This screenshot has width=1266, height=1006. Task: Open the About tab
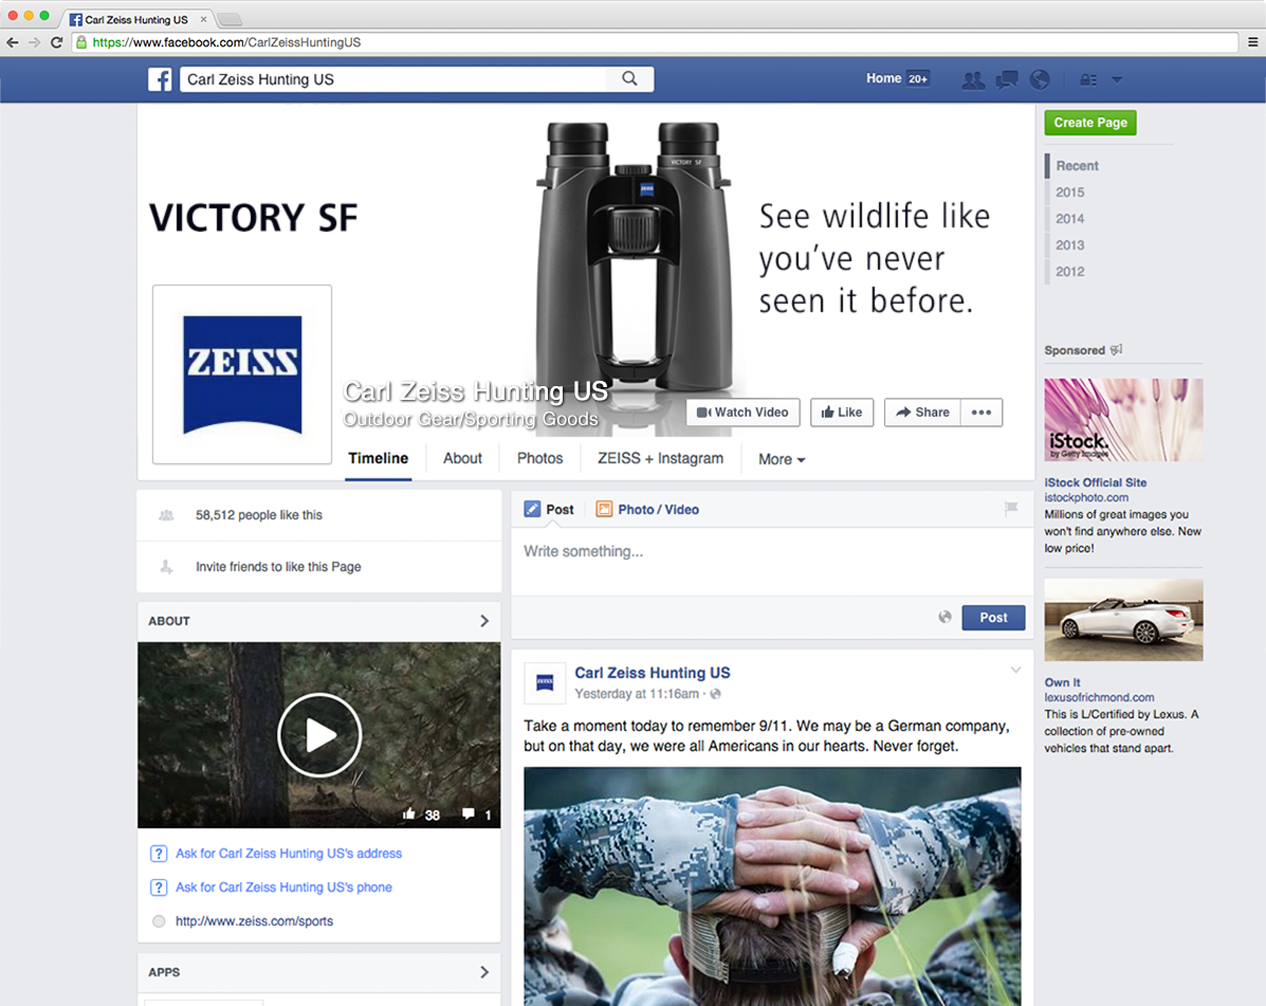pos(462,458)
